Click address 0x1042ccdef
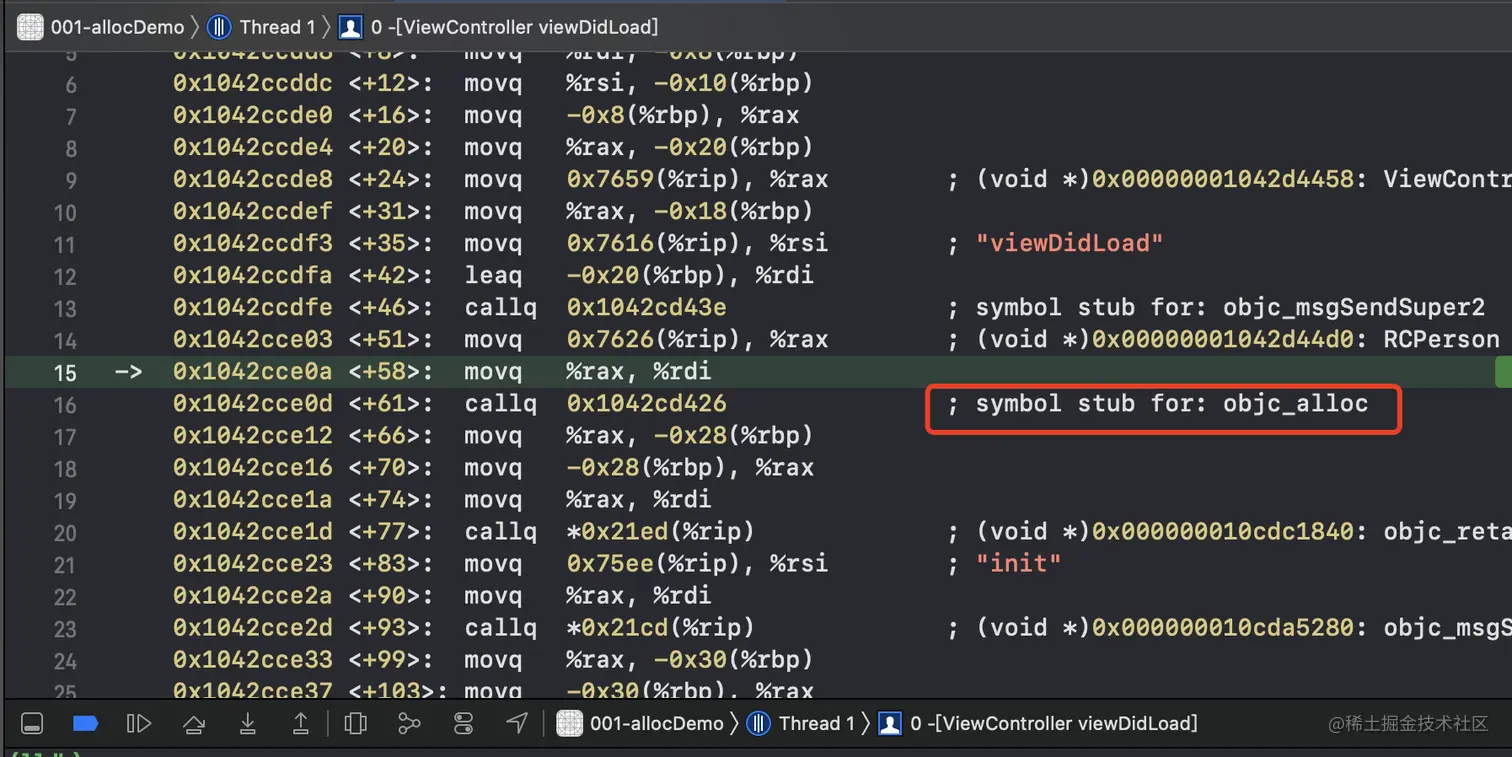Screen dimensions: 1512x757 point(253,212)
